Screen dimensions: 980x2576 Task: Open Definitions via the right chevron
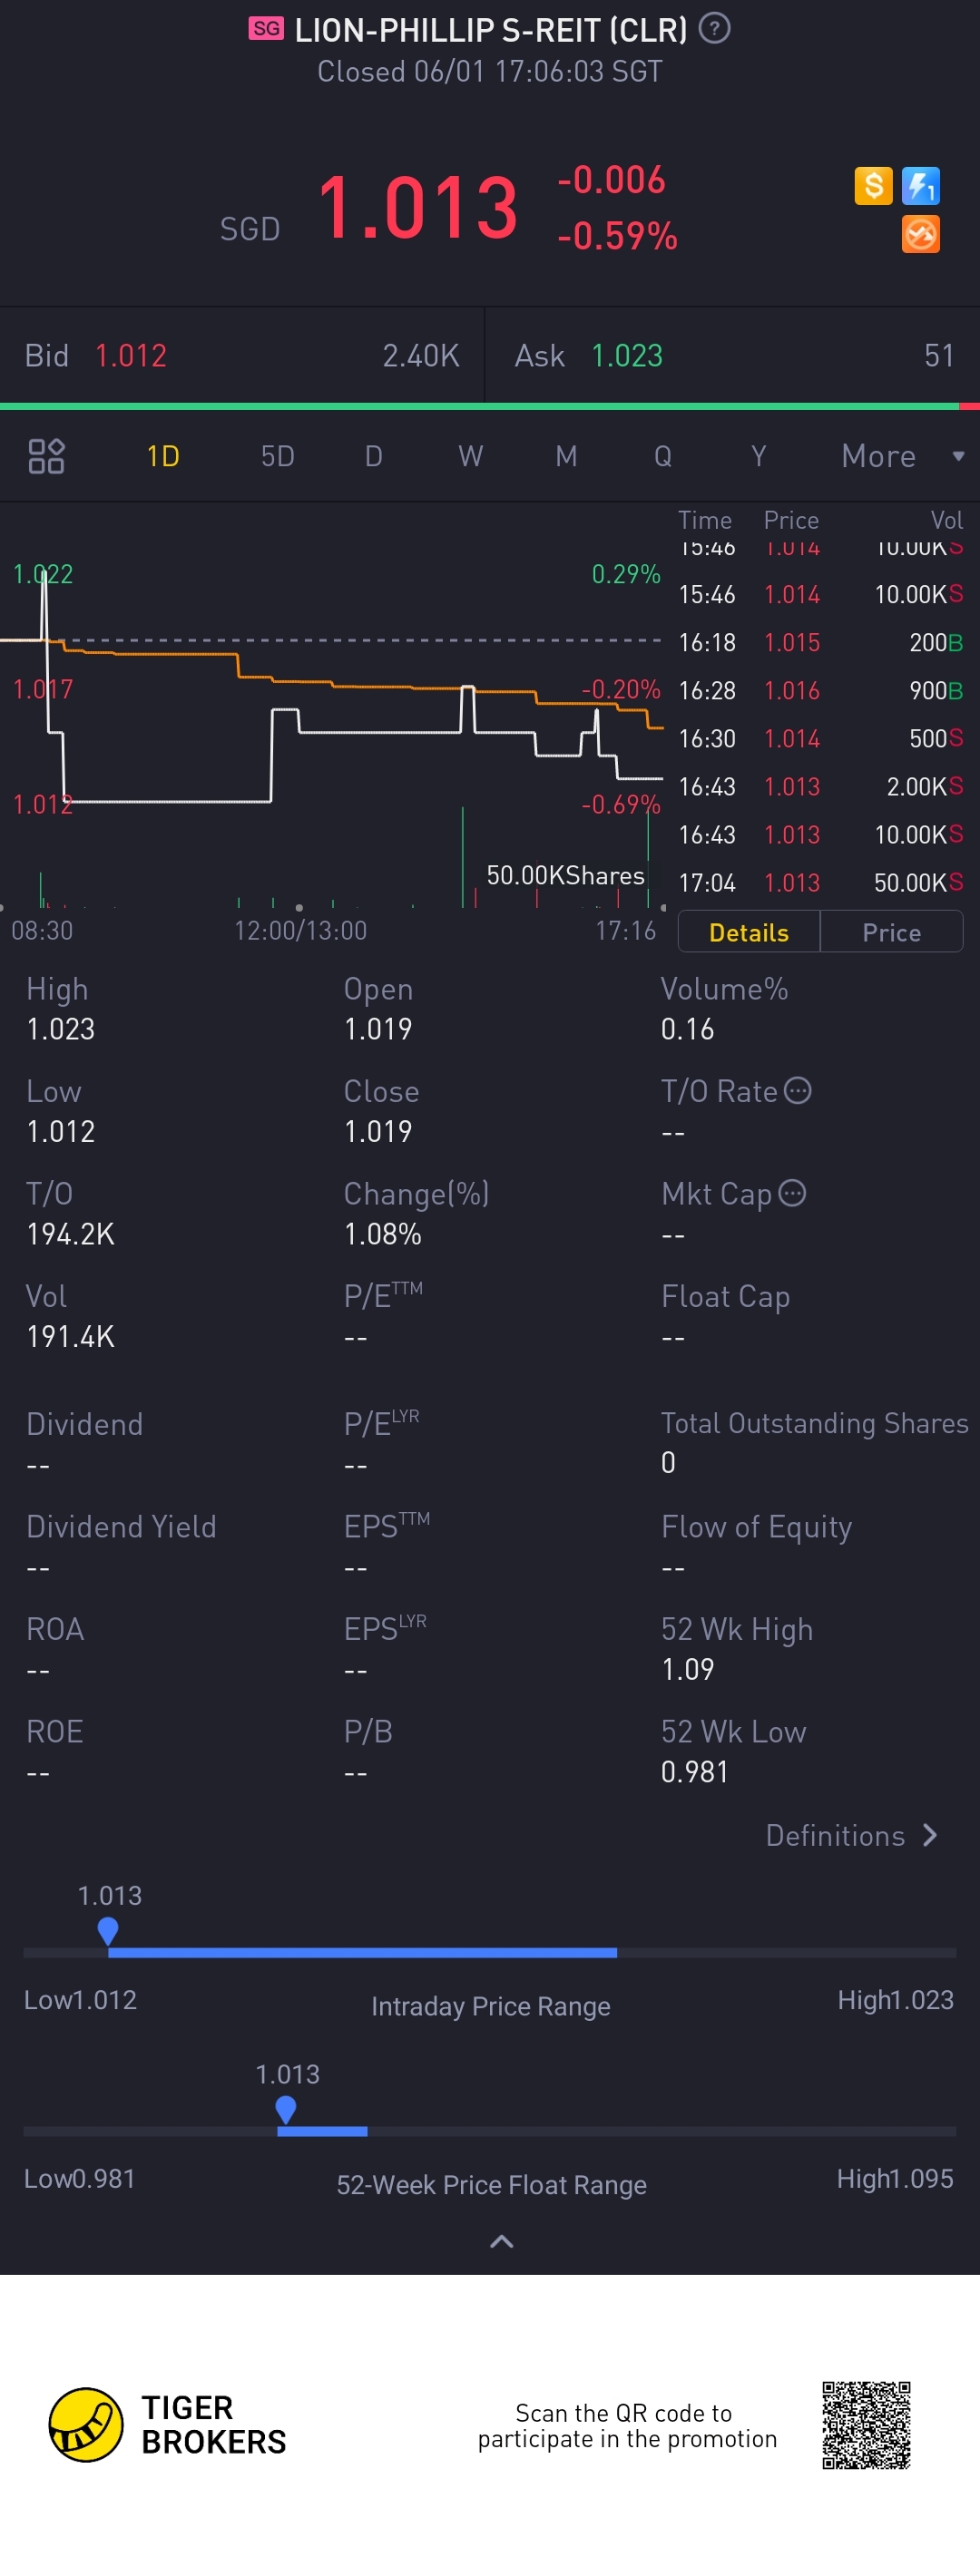(x=930, y=1835)
